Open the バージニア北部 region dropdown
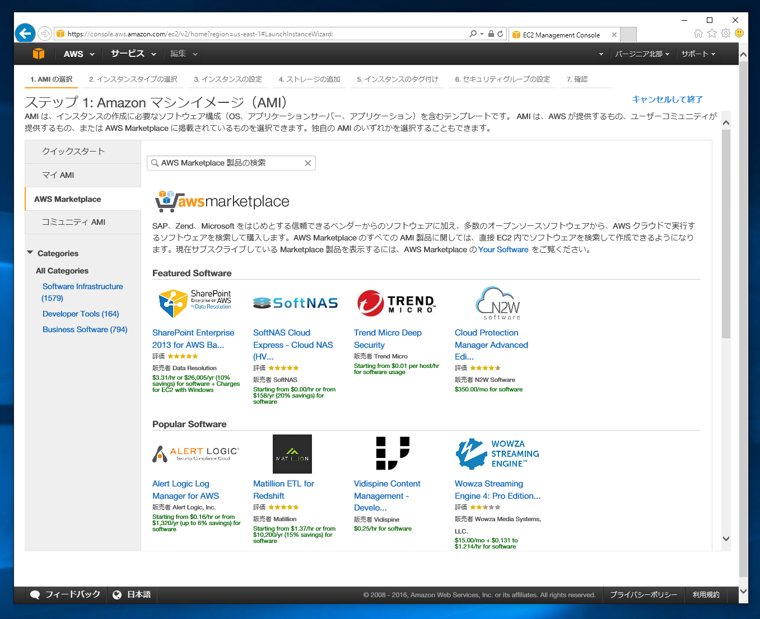Viewport: 760px width, 619px height. coord(642,54)
